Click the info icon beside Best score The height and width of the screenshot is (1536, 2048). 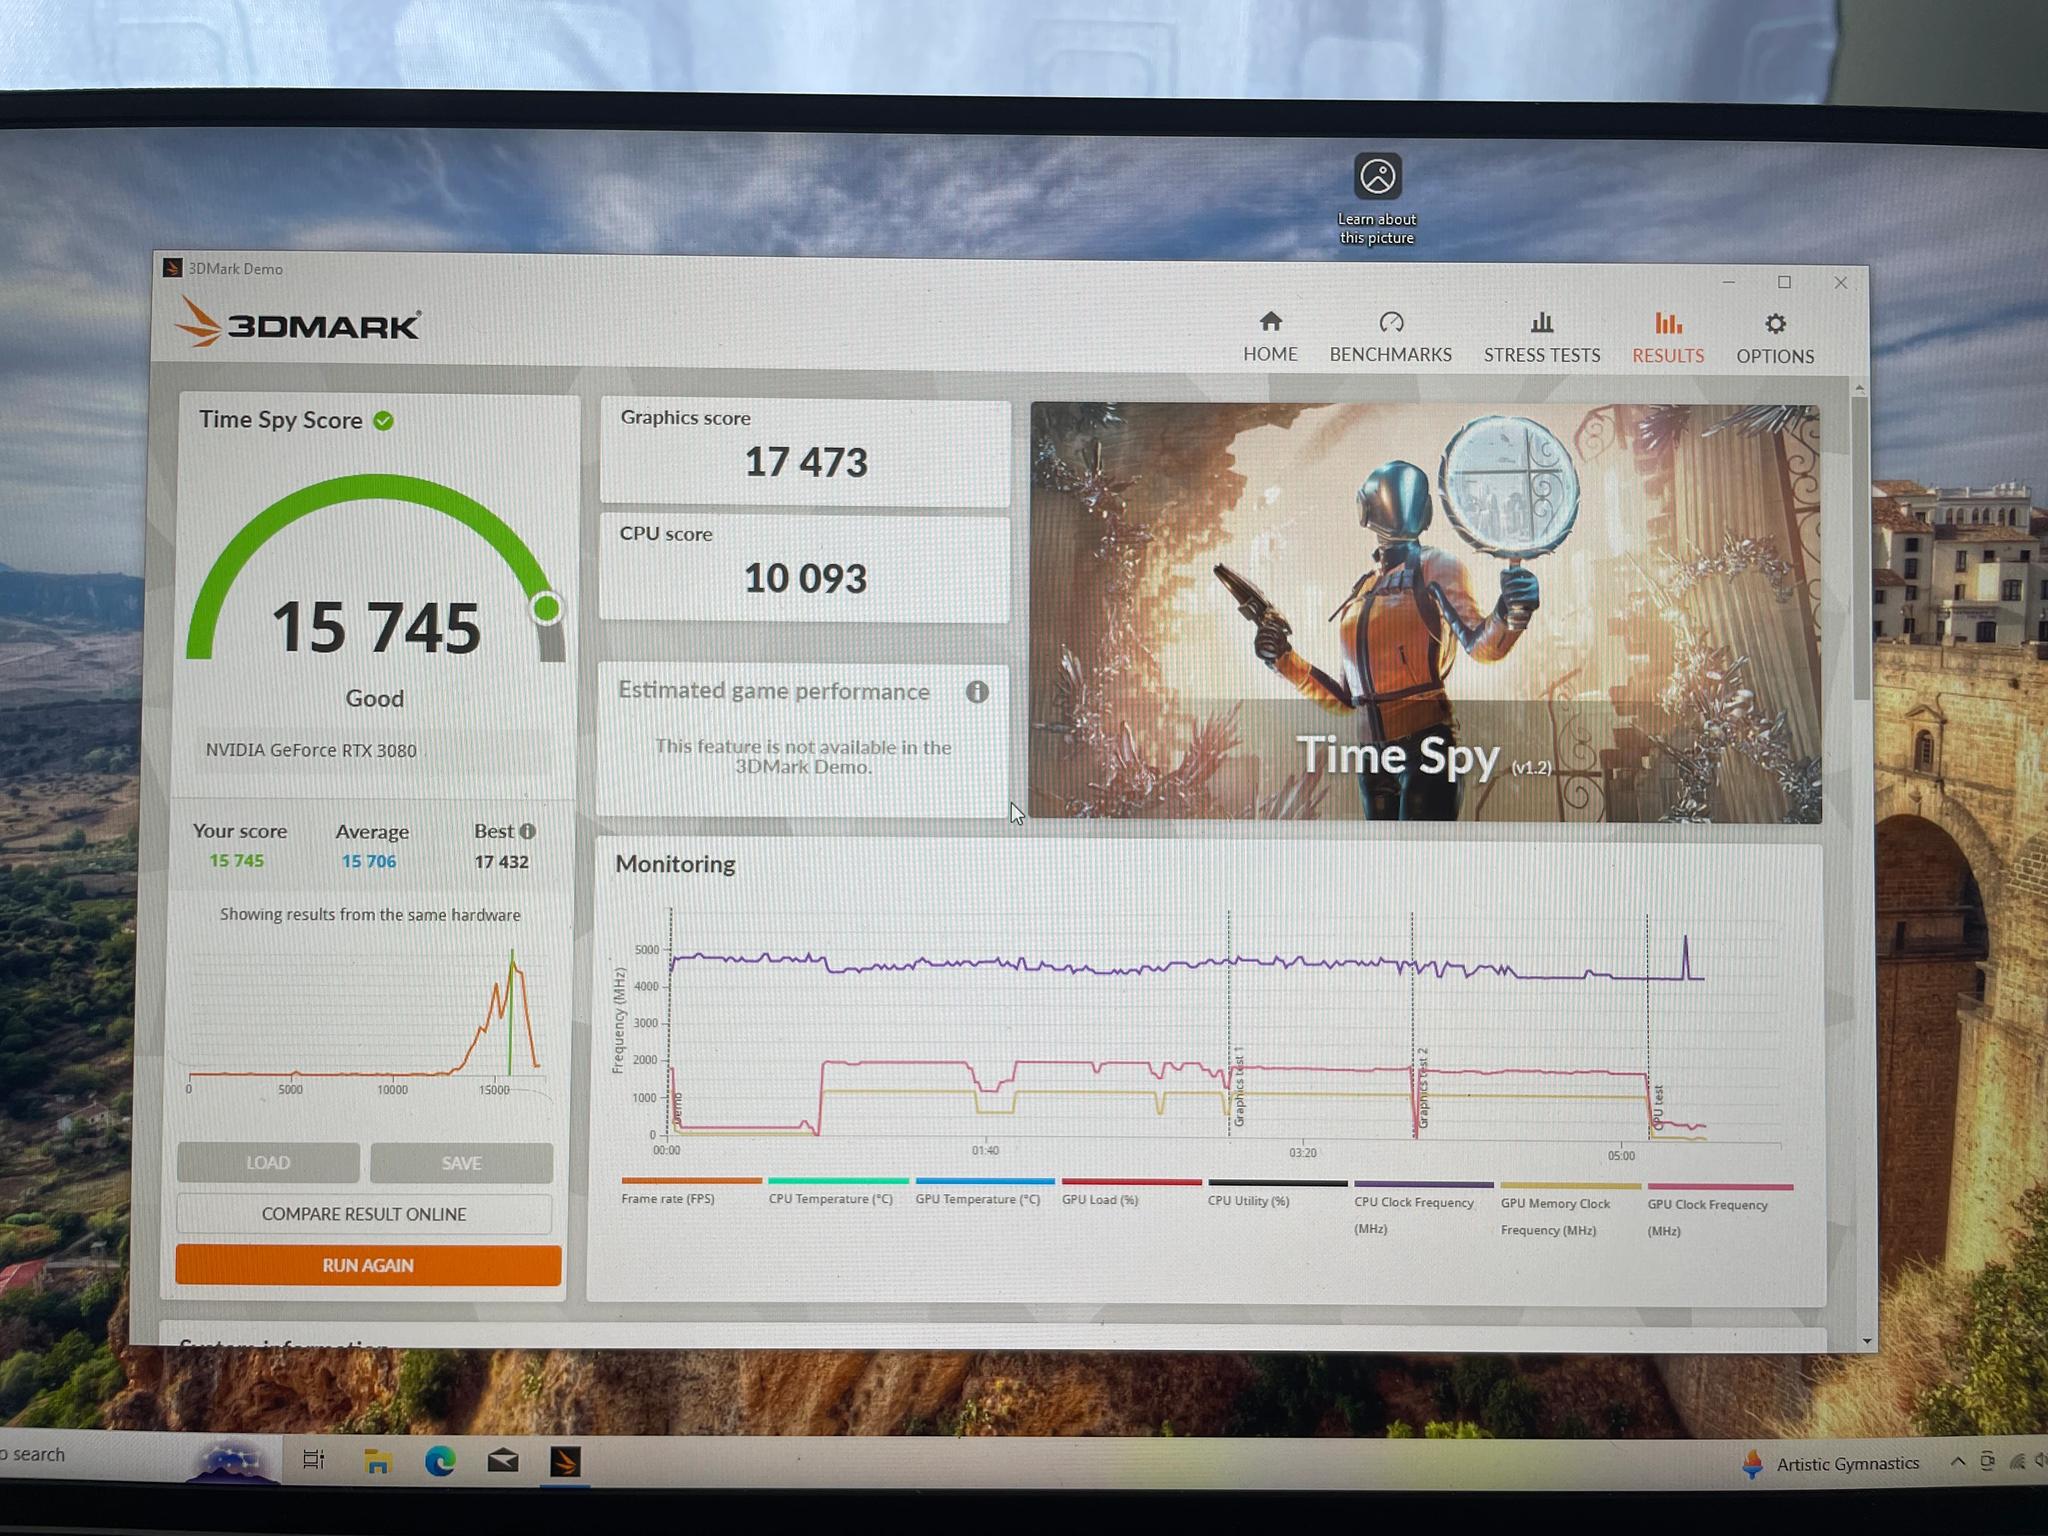[528, 831]
